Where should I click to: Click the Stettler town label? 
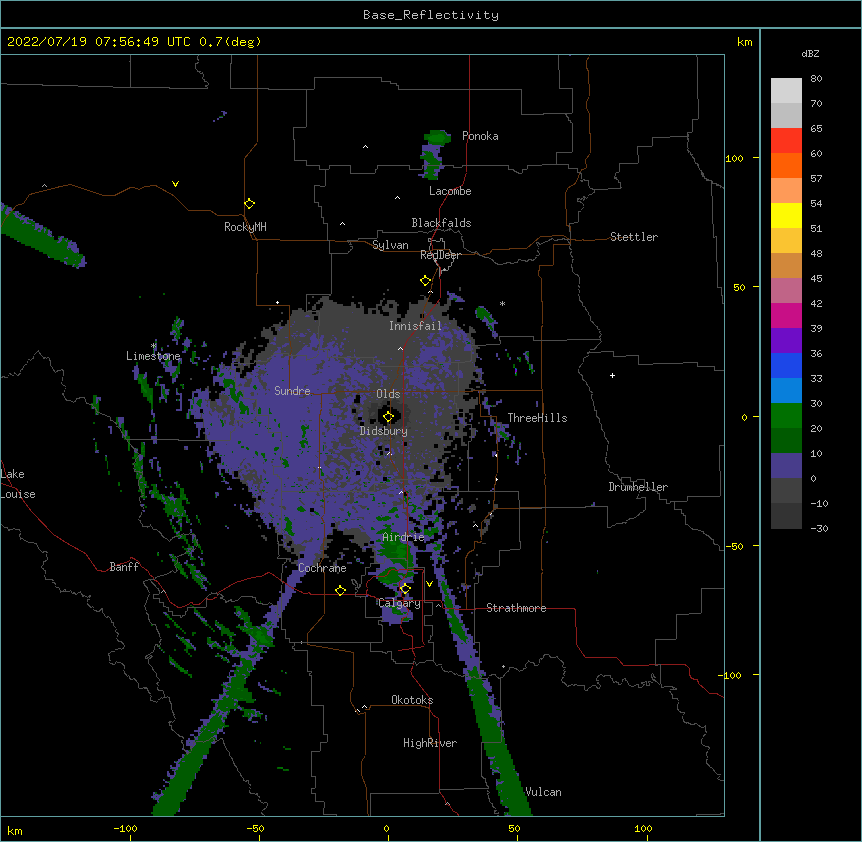tap(634, 237)
